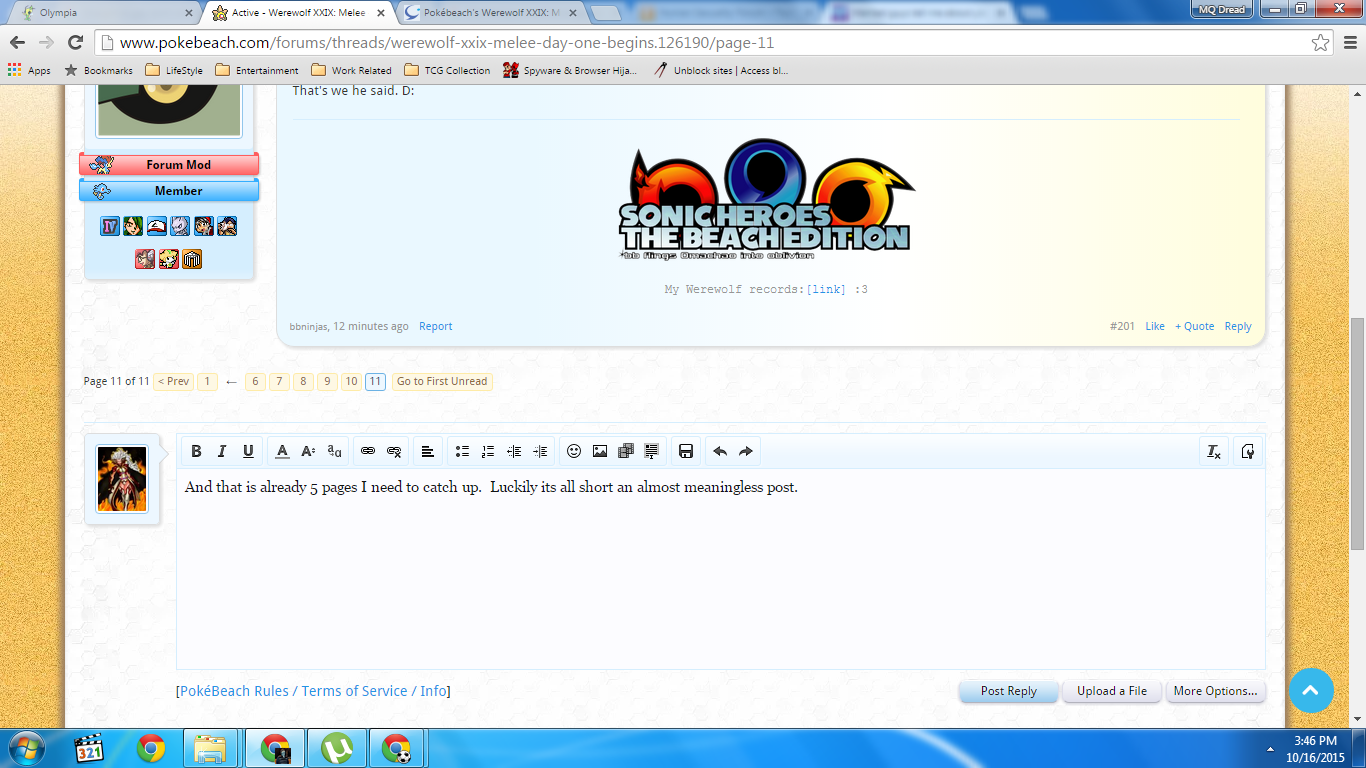Open the font family dropdown
Image resolution: width=1366 pixels, height=768 pixels.
(335, 452)
